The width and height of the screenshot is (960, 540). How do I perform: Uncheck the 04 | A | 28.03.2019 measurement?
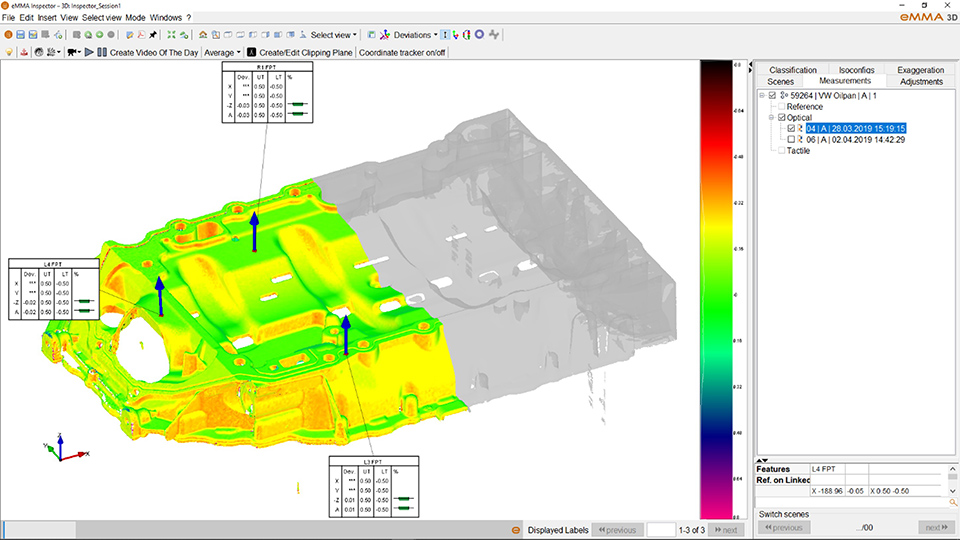[x=792, y=129]
